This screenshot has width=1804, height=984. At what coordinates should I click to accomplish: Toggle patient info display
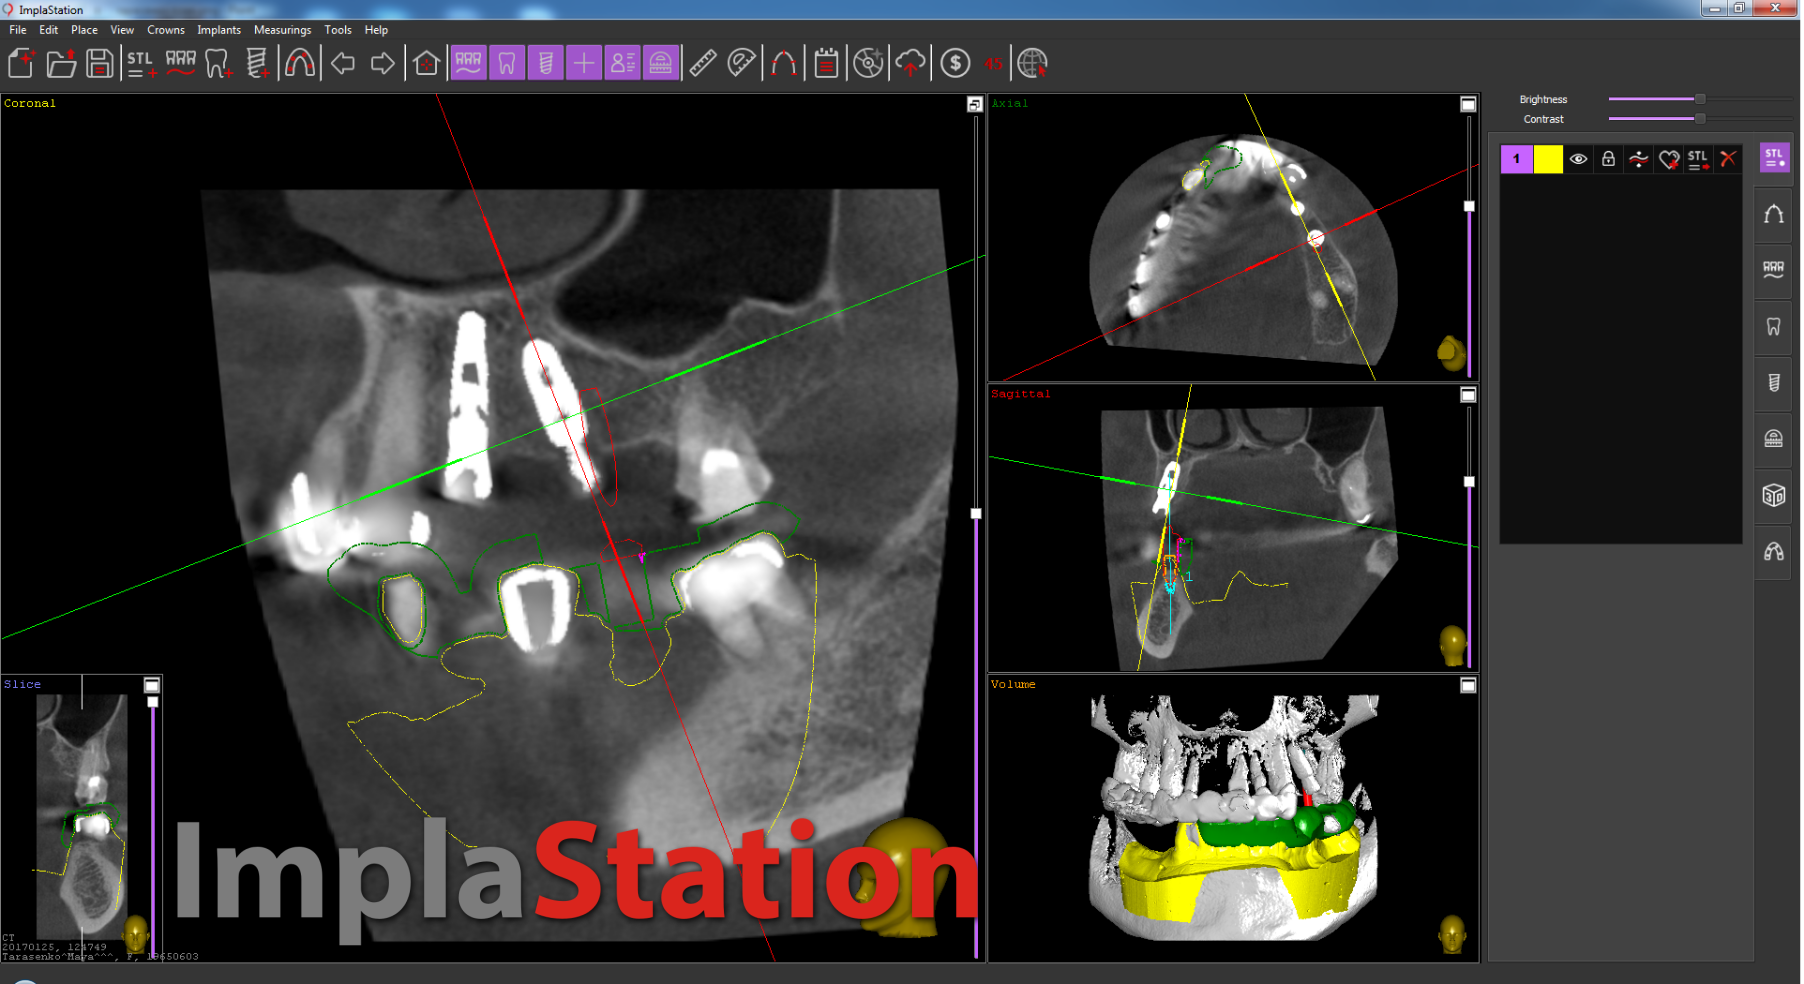(622, 64)
